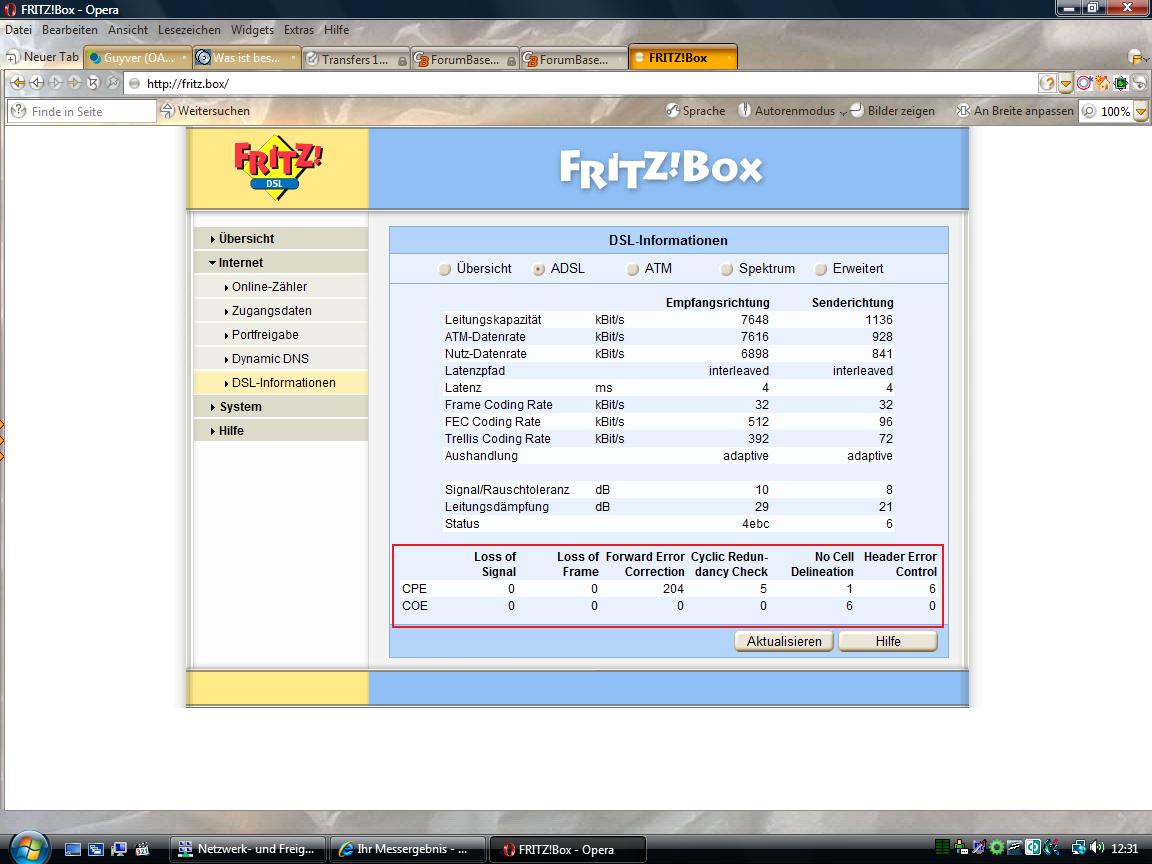Switch to the Was ist bes... tab

click(x=246, y=58)
